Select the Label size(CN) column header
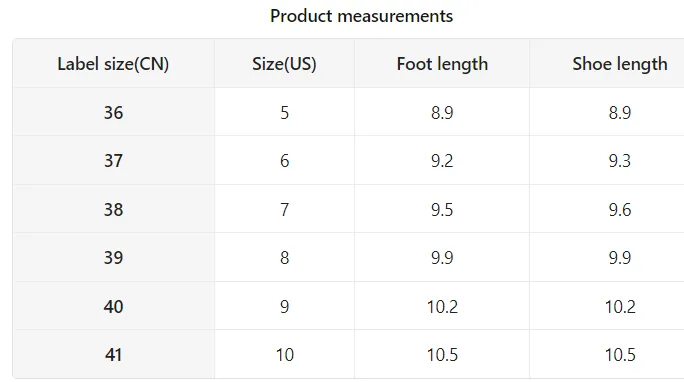The width and height of the screenshot is (684, 382). coord(113,64)
